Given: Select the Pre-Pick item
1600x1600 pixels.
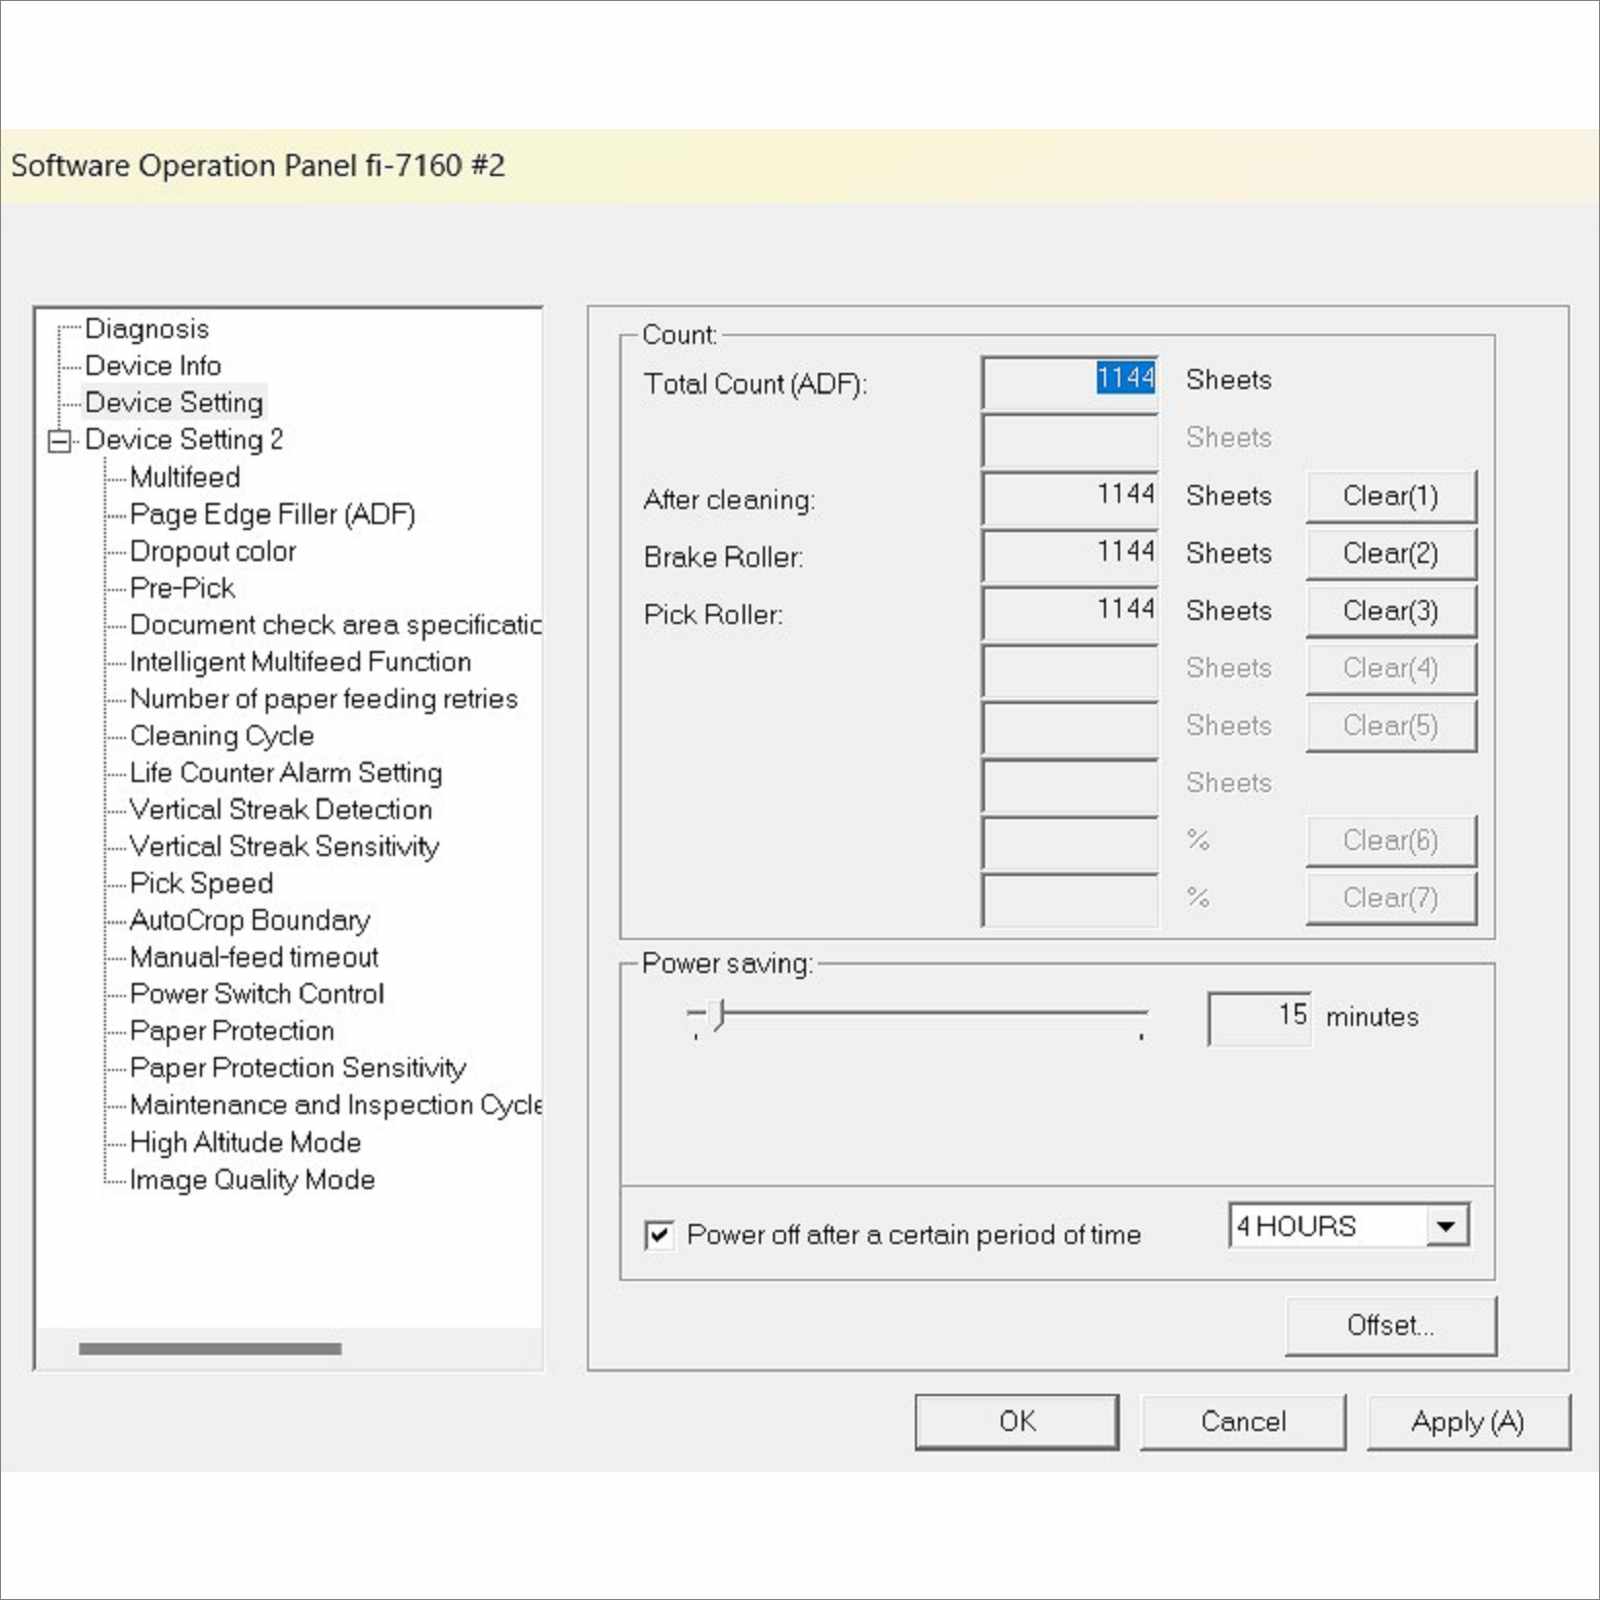Looking at the screenshot, I should [x=182, y=588].
